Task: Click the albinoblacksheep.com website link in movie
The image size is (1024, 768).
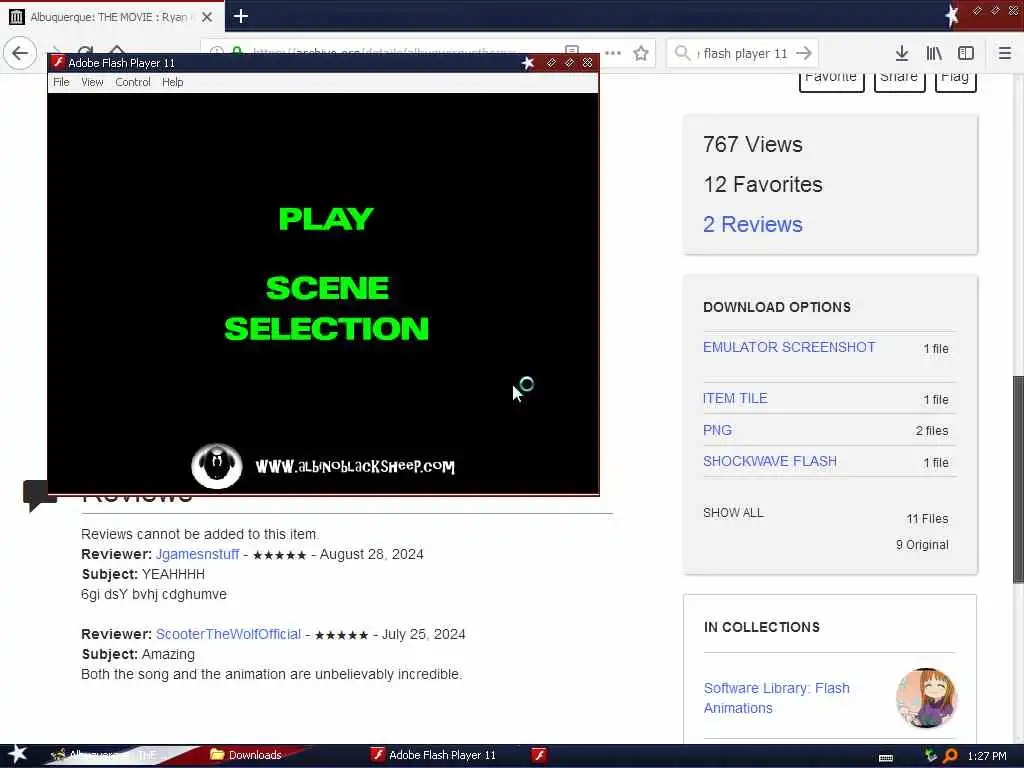Action: tap(355, 466)
